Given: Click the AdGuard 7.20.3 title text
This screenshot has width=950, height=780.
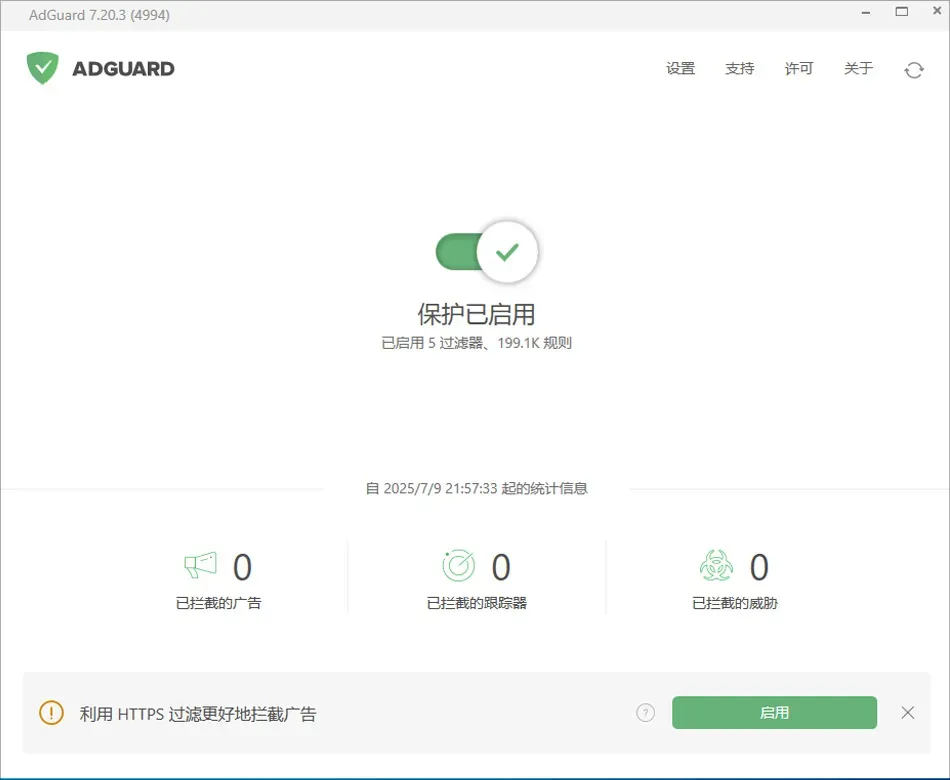Looking at the screenshot, I should [x=99, y=15].
